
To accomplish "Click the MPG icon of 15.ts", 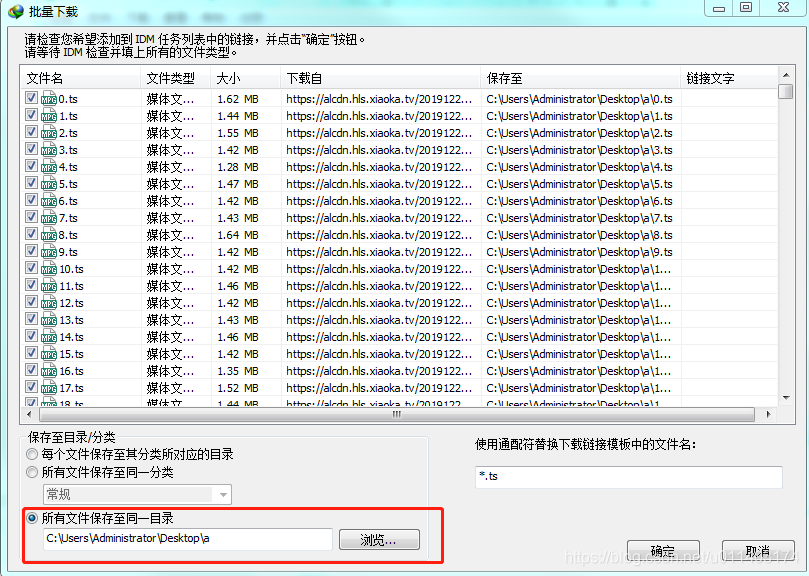I will tap(49, 355).
